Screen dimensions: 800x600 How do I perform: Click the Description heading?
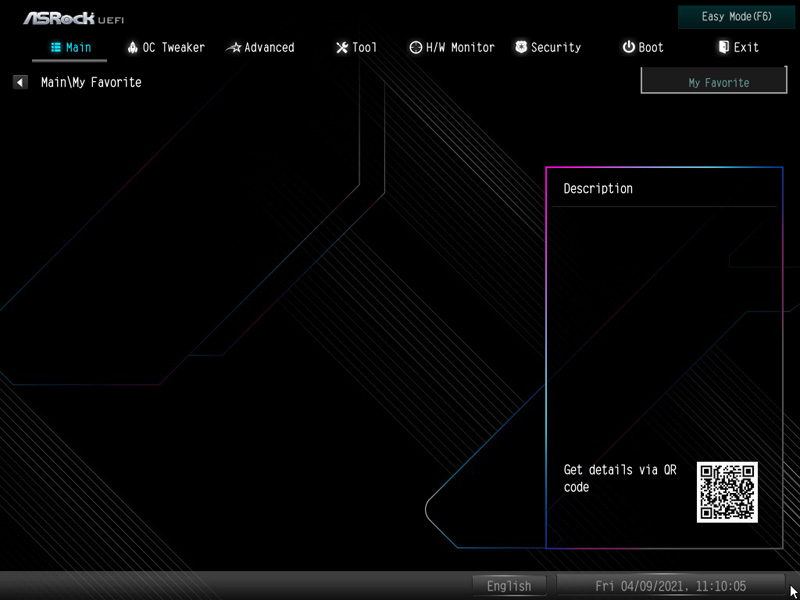598,189
